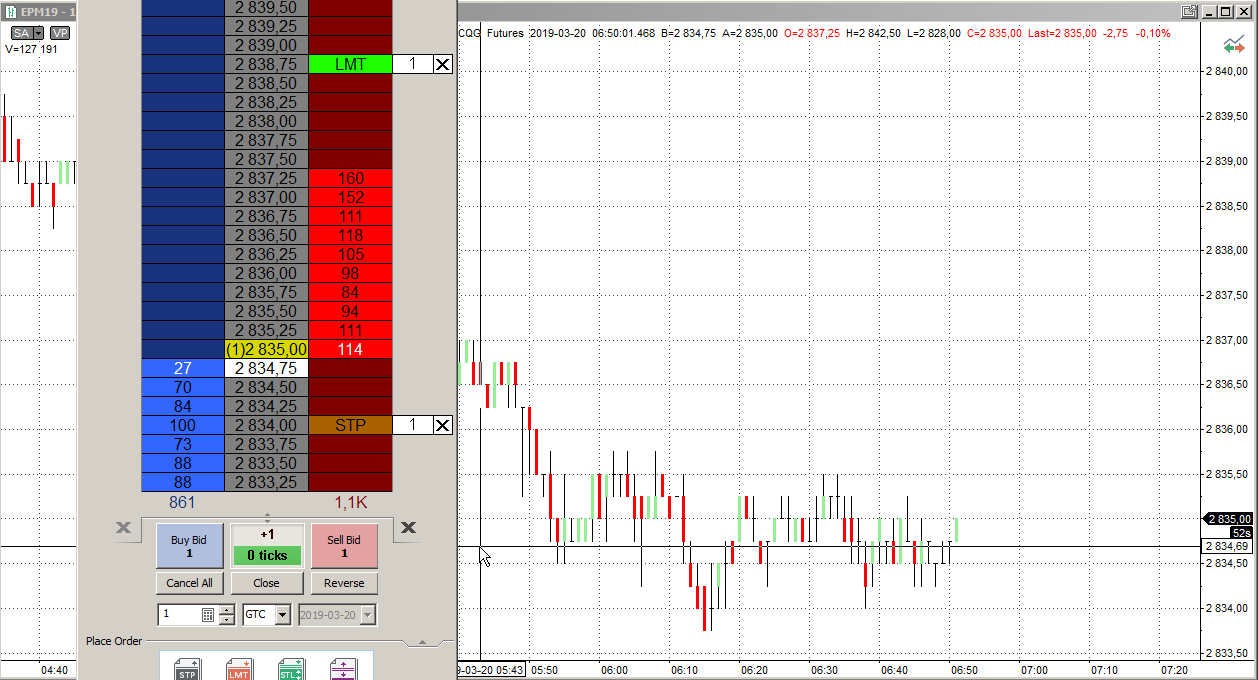Viewport: 1258px width, 680px height.
Task: Click Reverse position button
Action: coord(344,583)
